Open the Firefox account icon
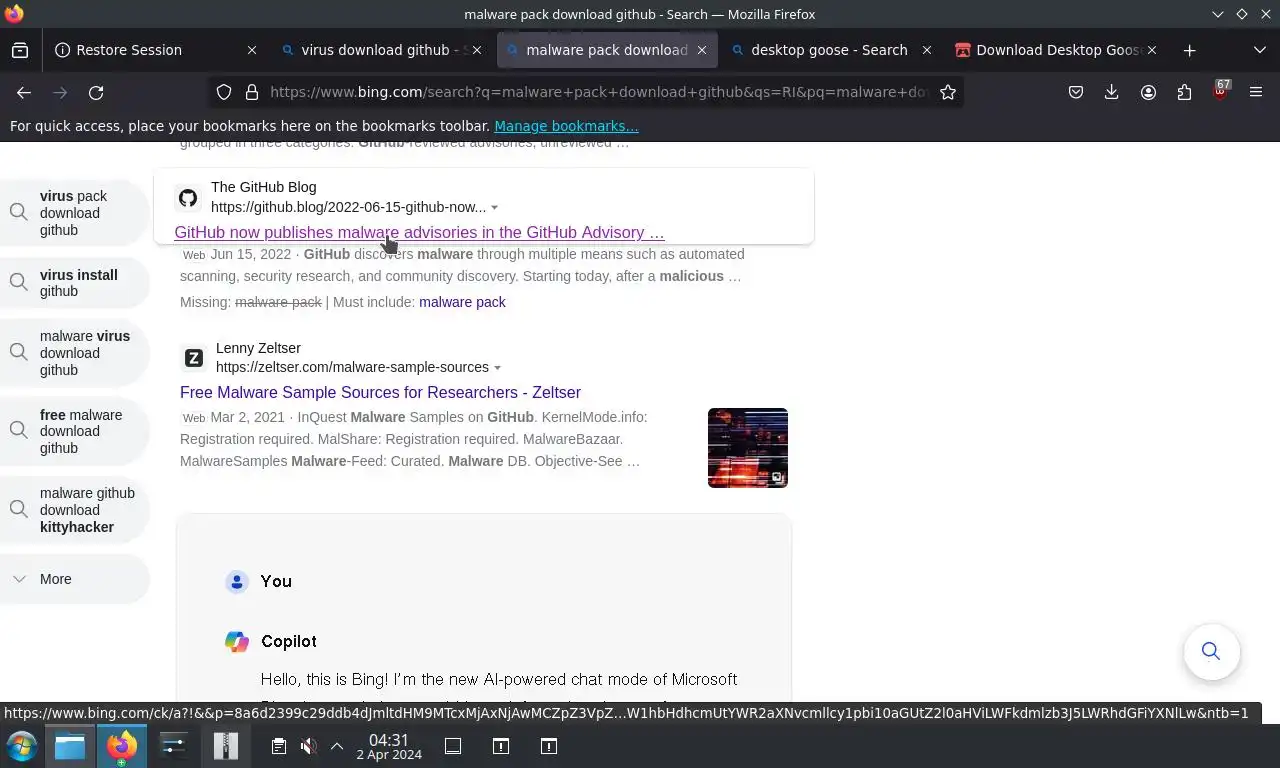 click(x=1148, y=92)
